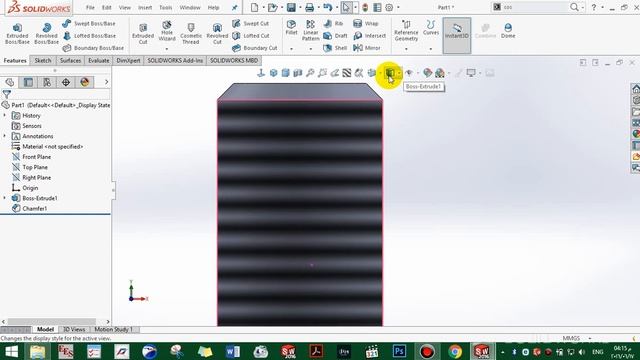Click the Rebuild traffic light icon
Image resolution: width=640 pixels, height=360 pixels.
pos(365,7)
